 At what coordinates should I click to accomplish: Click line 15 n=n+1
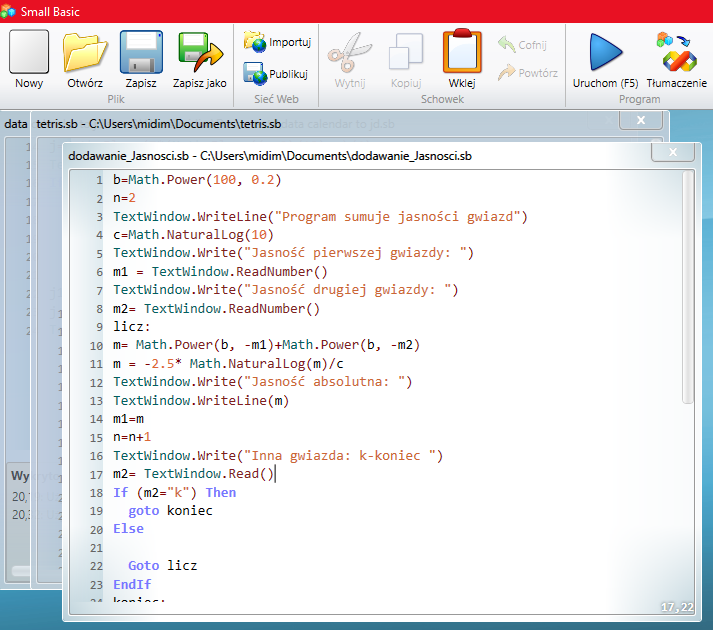[x=132, y=437]
